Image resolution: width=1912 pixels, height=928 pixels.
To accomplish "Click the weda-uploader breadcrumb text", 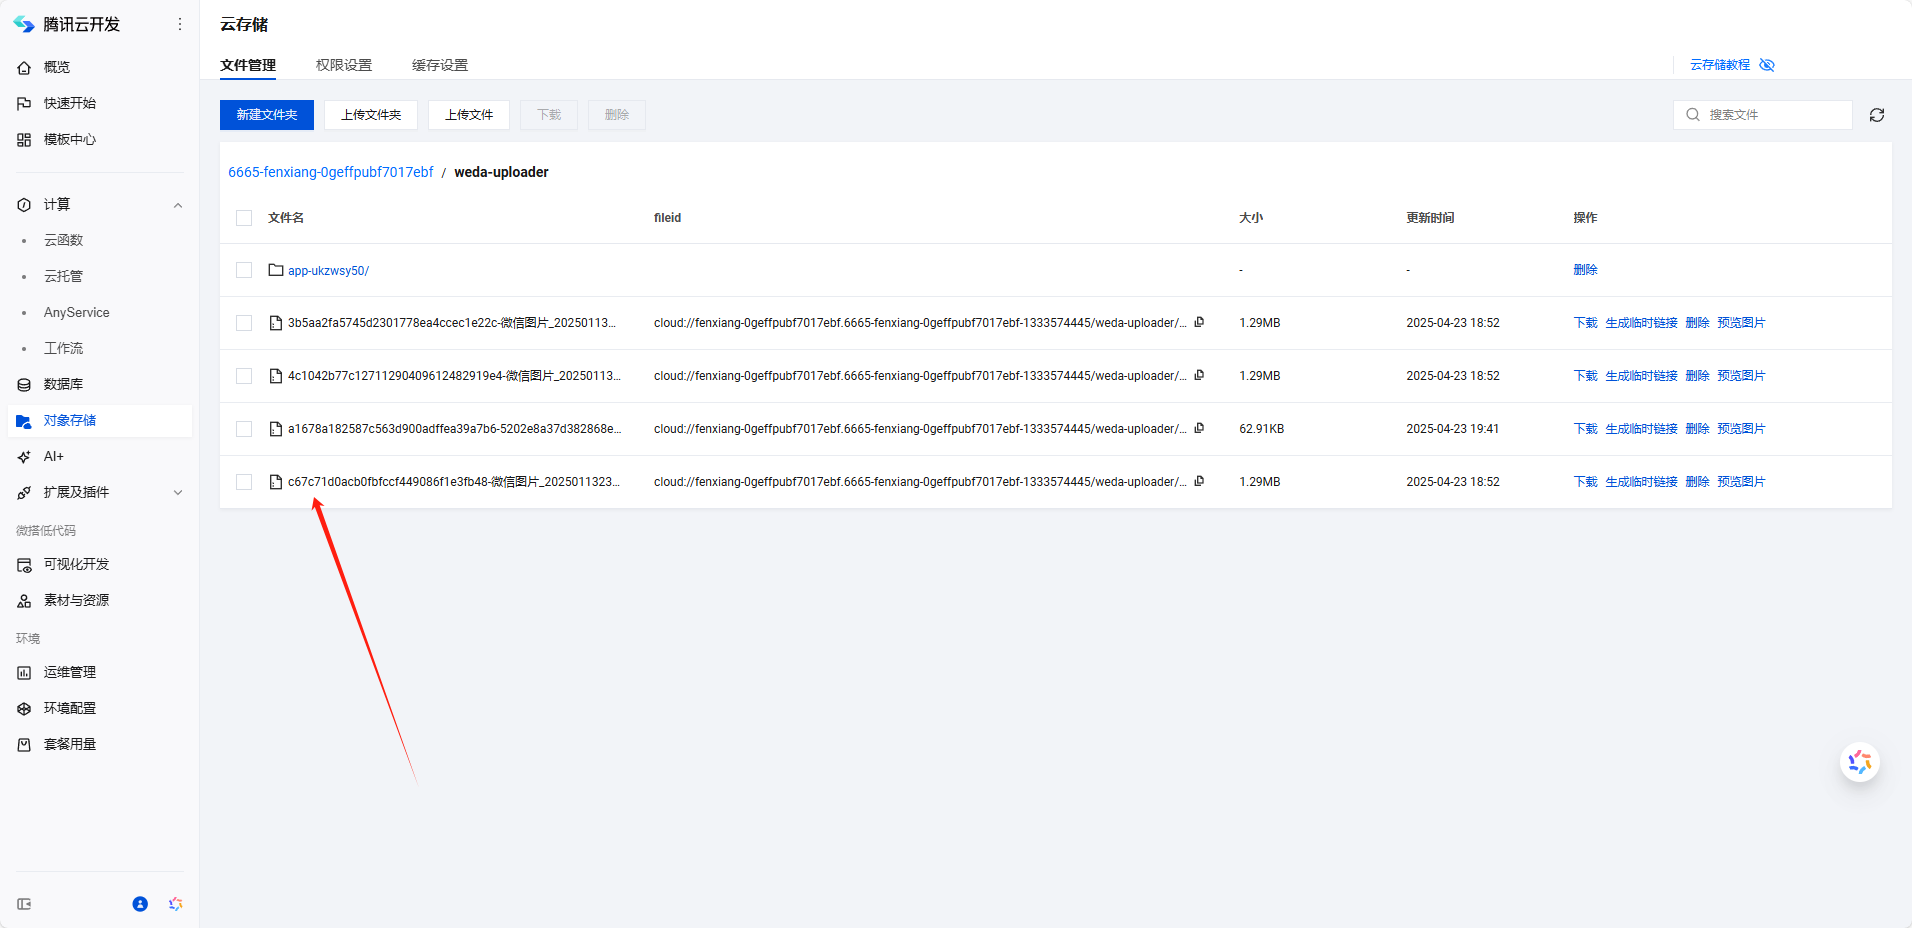I will [x=501, y=172].
